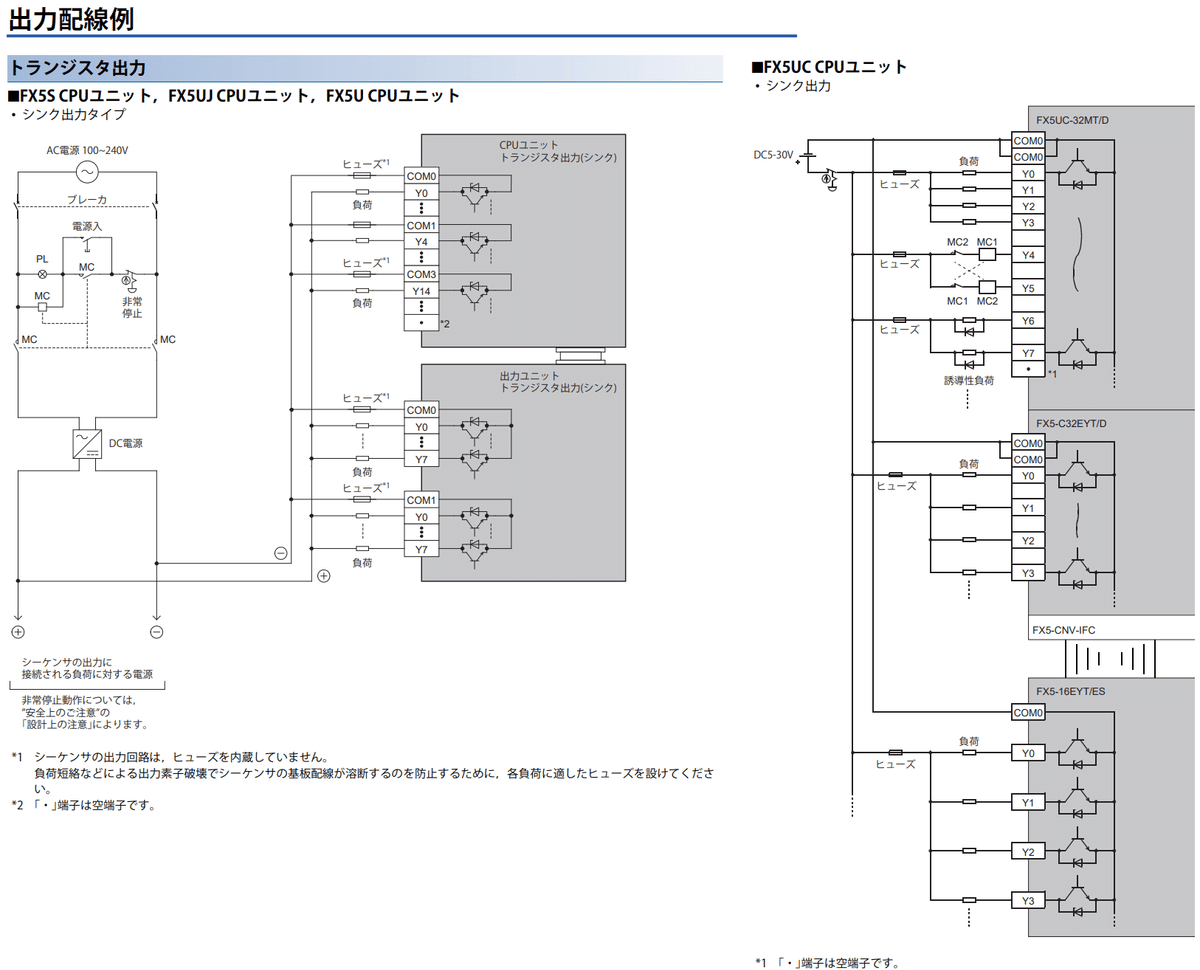
Task: Click the シーケンサの出力に接続される負荷に対する電源 caption
Action: (87, 668)
